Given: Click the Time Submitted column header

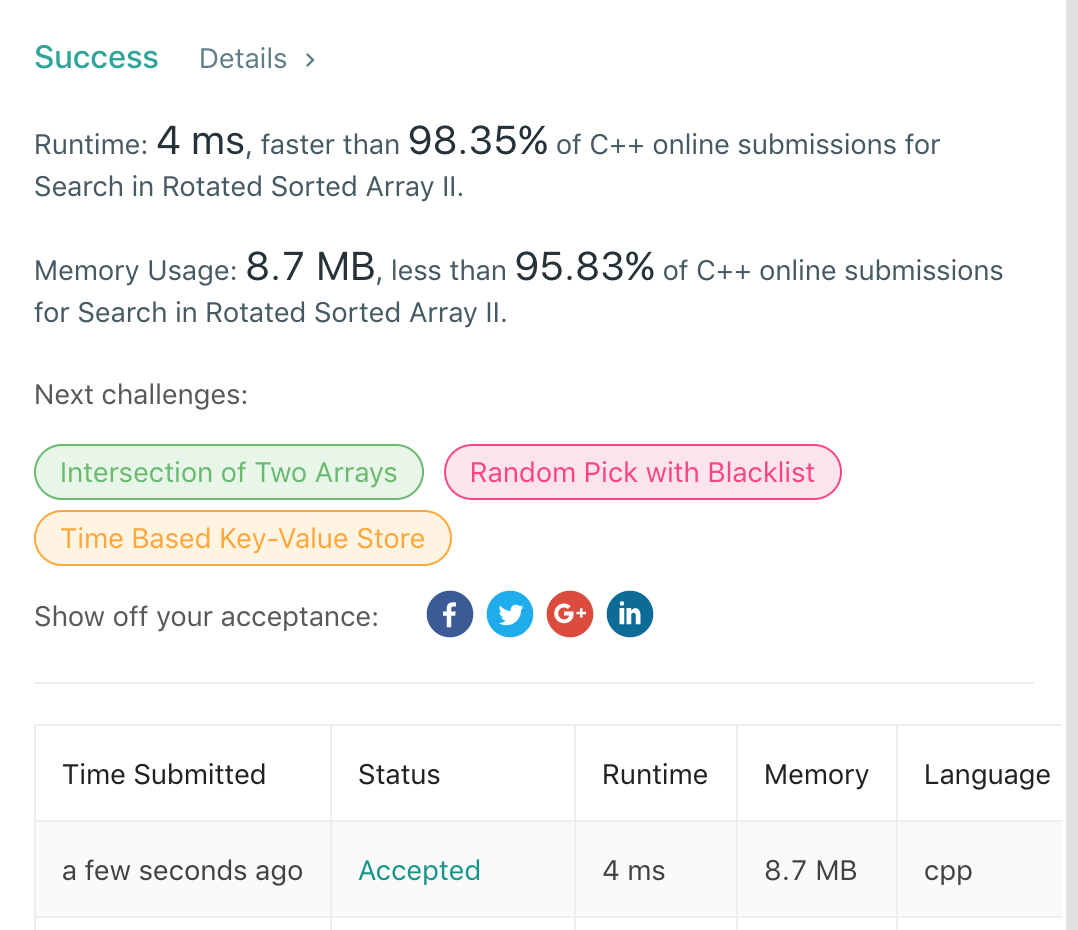Looking at the screenshot, I should (x=164, y=774).
